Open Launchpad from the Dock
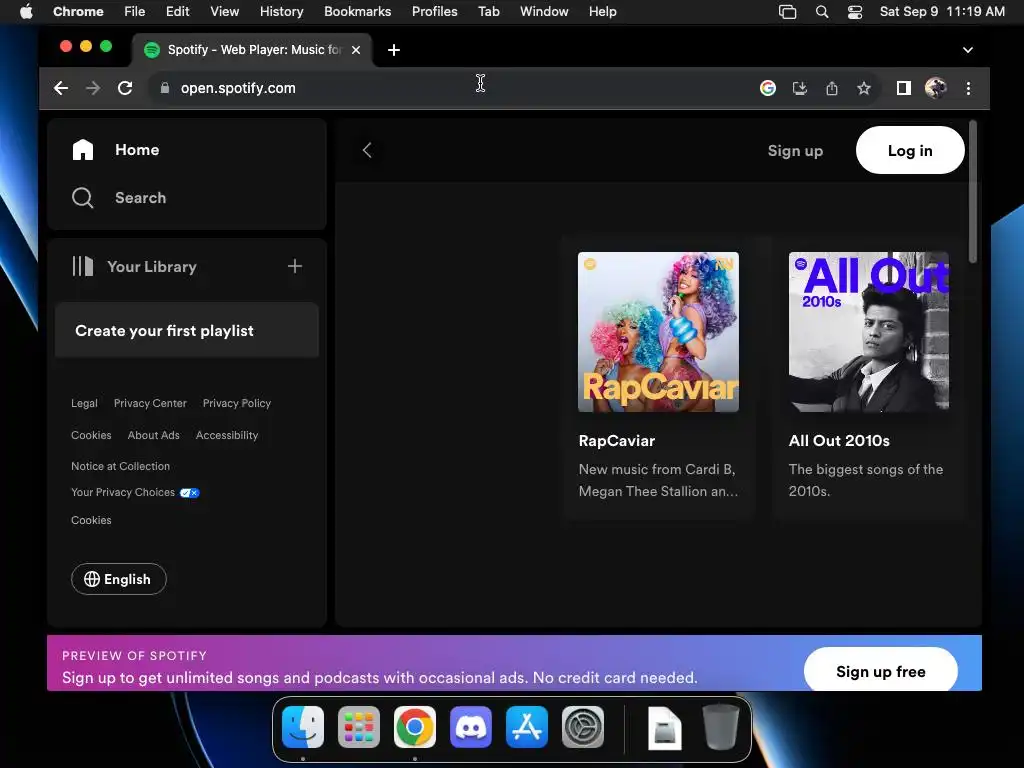This screenshot has width=1024, height=768. pos(359,727)
